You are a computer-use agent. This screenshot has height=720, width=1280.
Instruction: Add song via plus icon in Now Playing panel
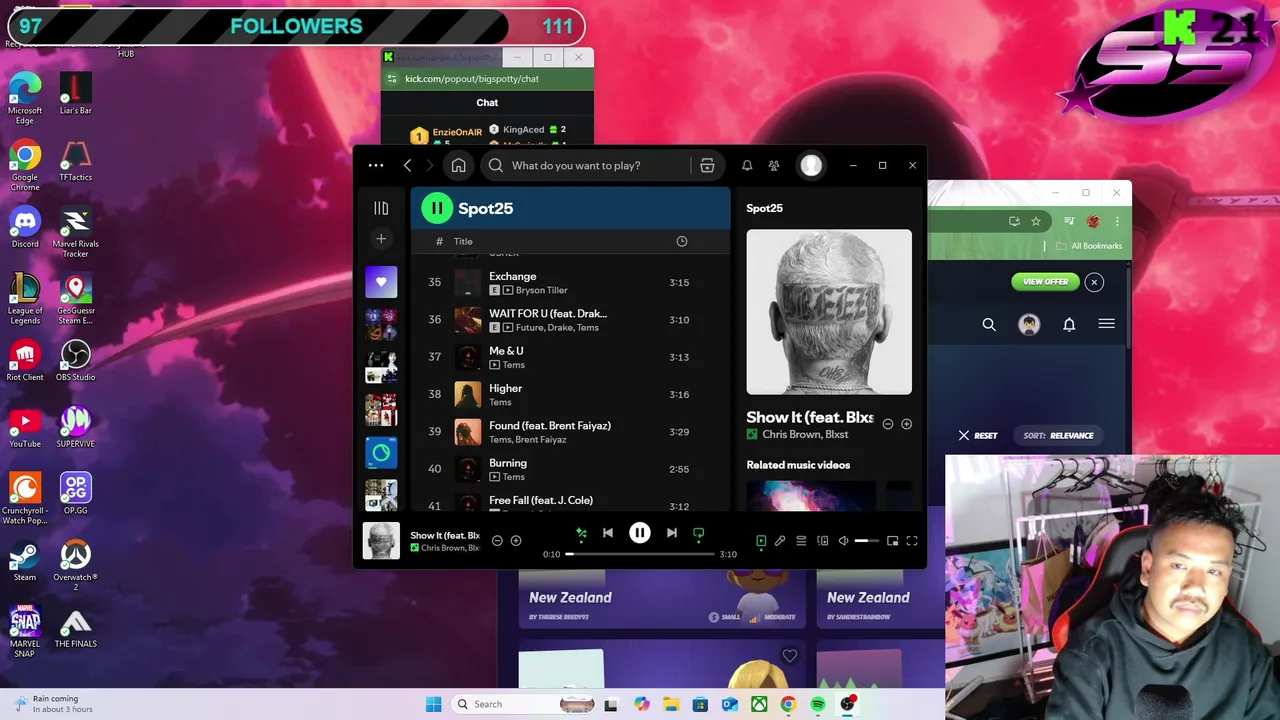[x=906, y=424]
